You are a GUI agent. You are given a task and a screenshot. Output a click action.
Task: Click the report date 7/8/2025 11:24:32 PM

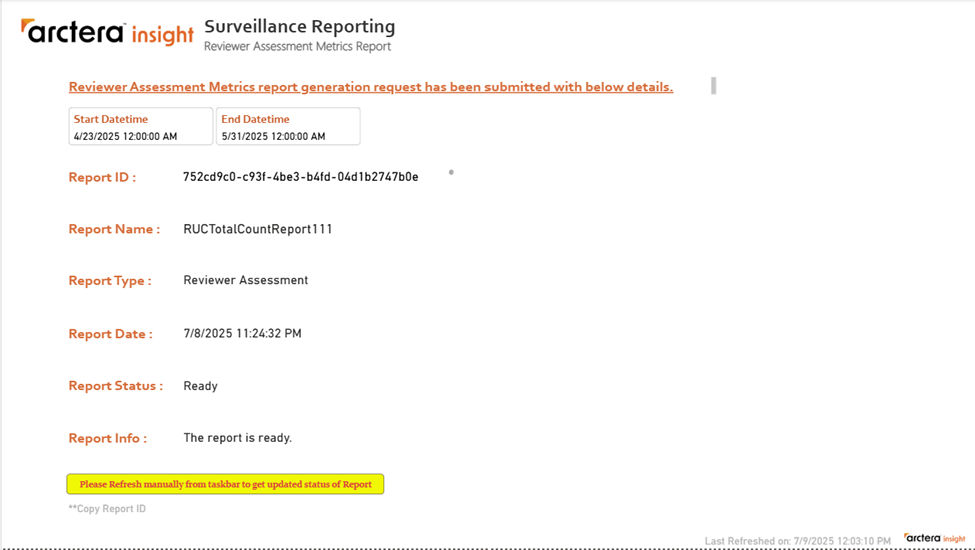point(242,334)
